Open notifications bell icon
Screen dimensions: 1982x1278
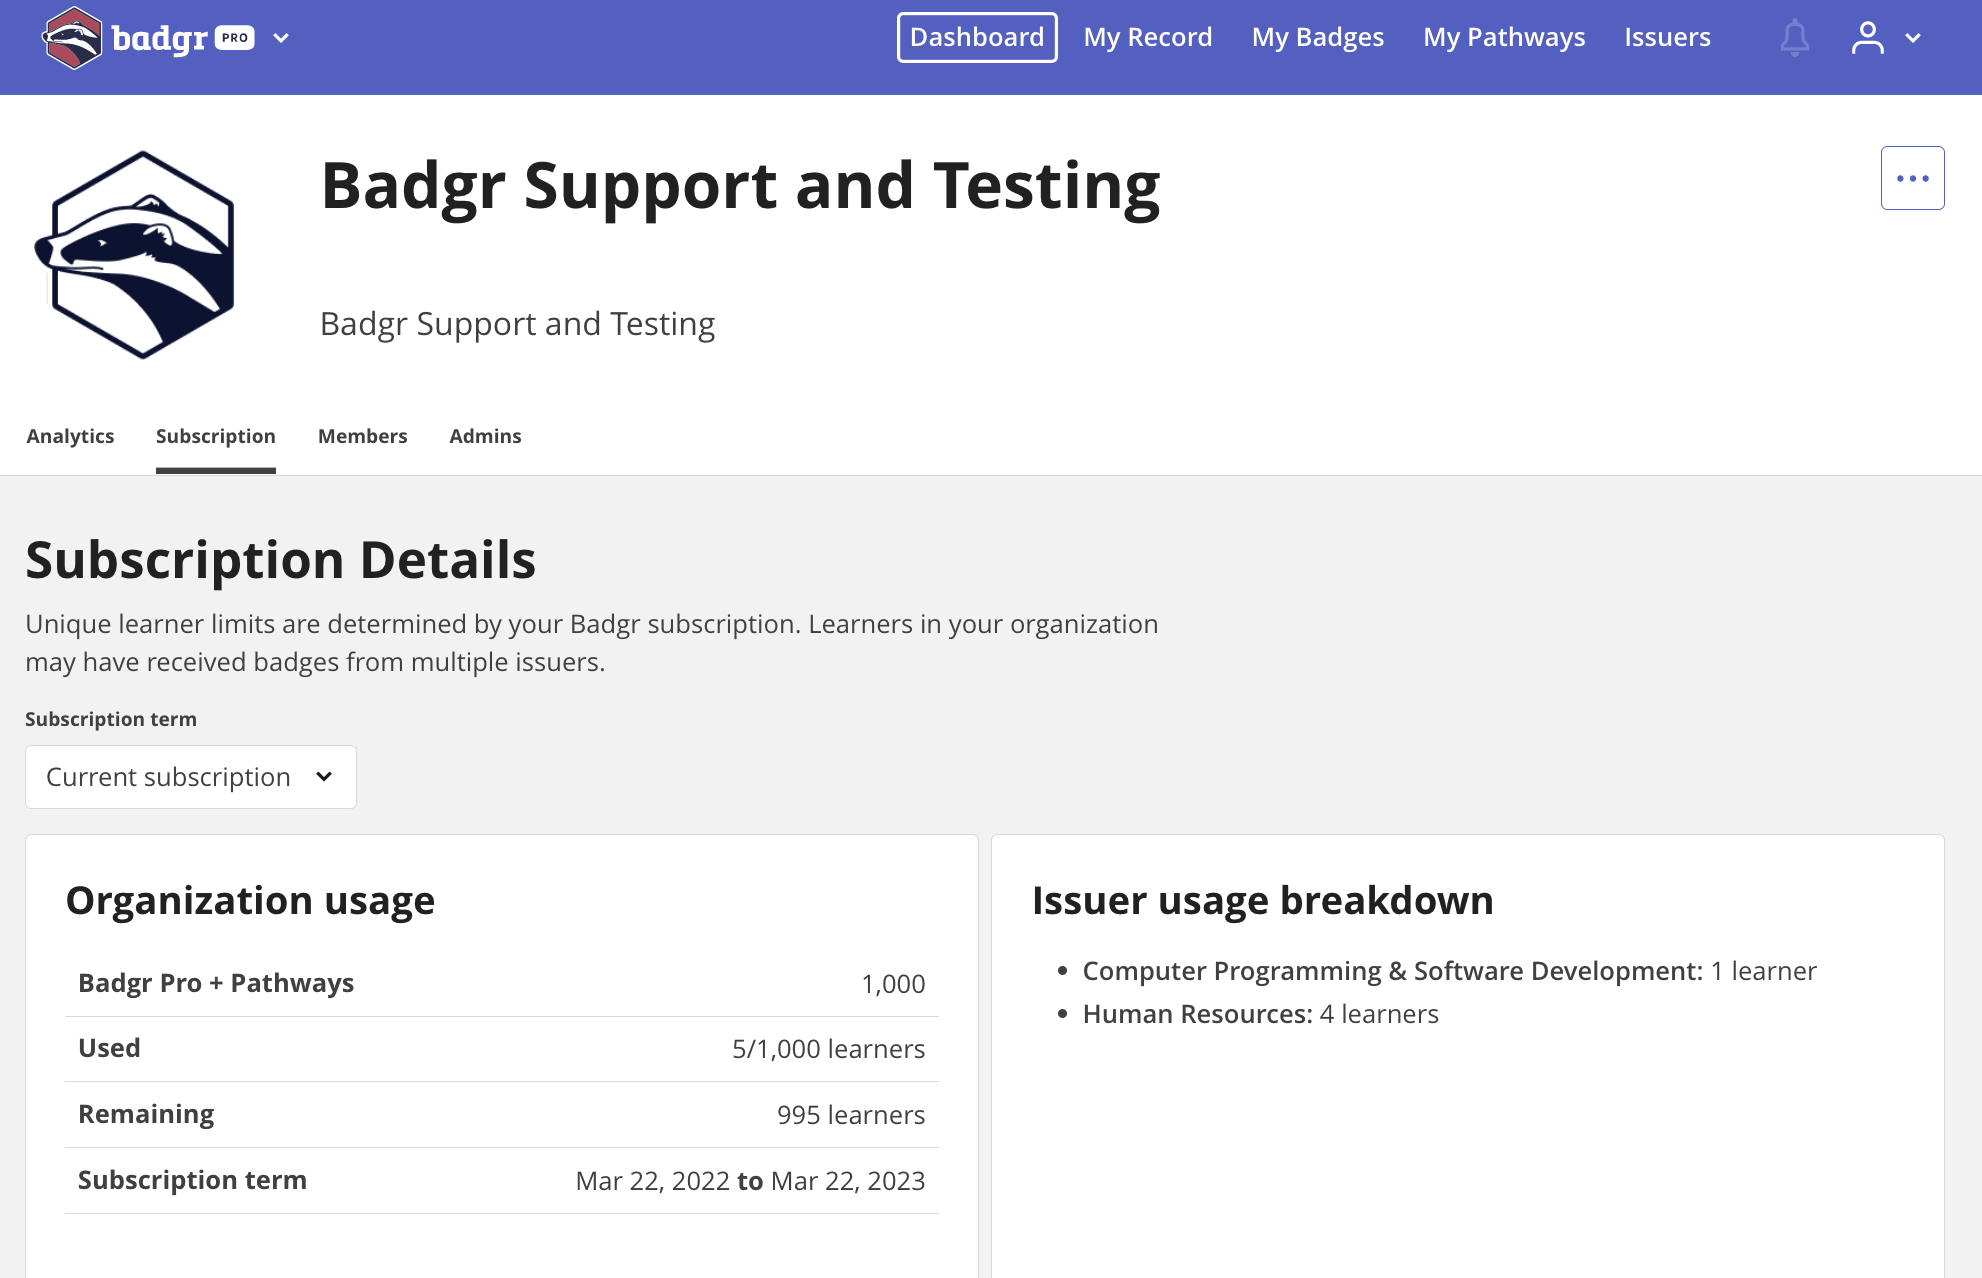[x=1795, y=38]
